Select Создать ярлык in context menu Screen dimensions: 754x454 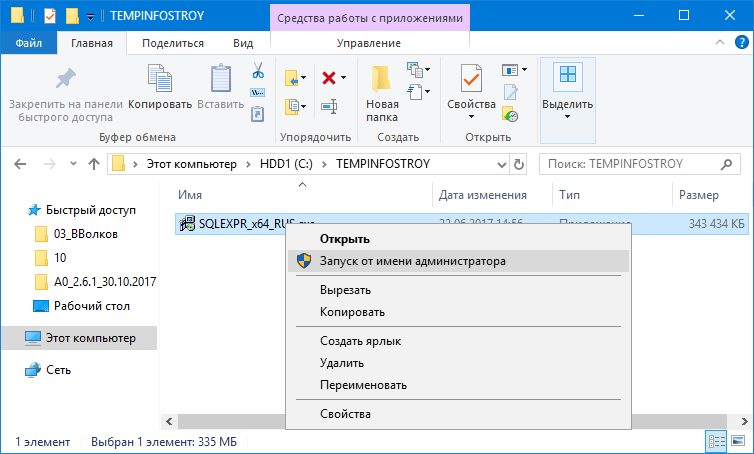(360, 341)
